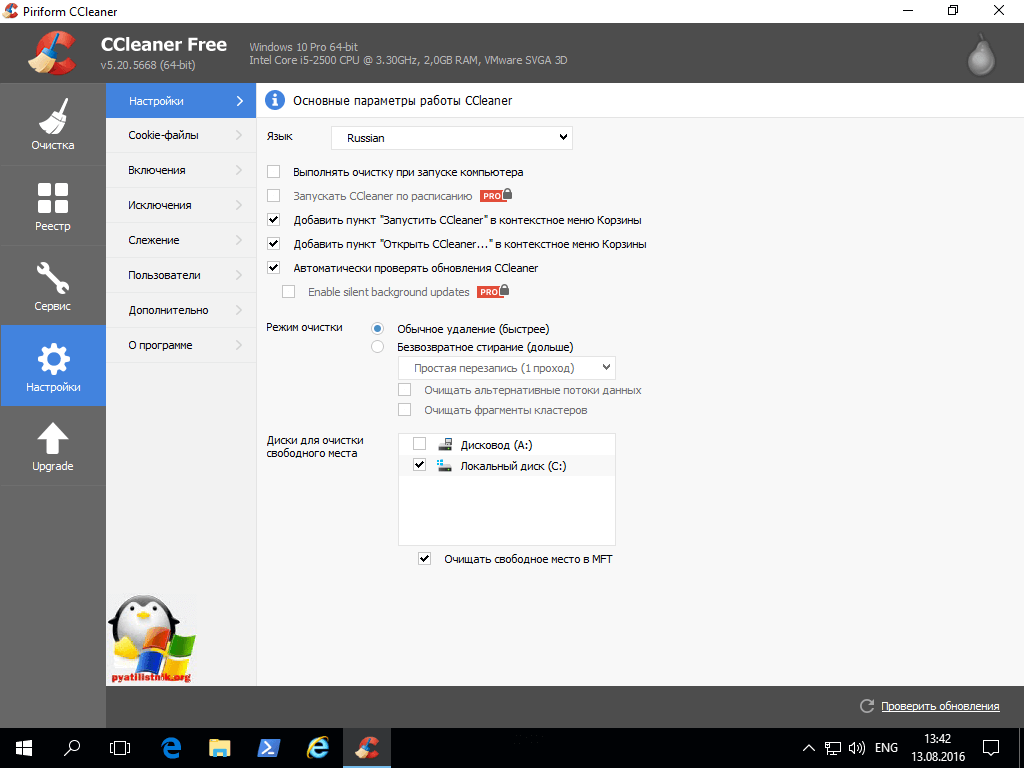Enable cleaning at computer startup checkbox

[274, 172]
